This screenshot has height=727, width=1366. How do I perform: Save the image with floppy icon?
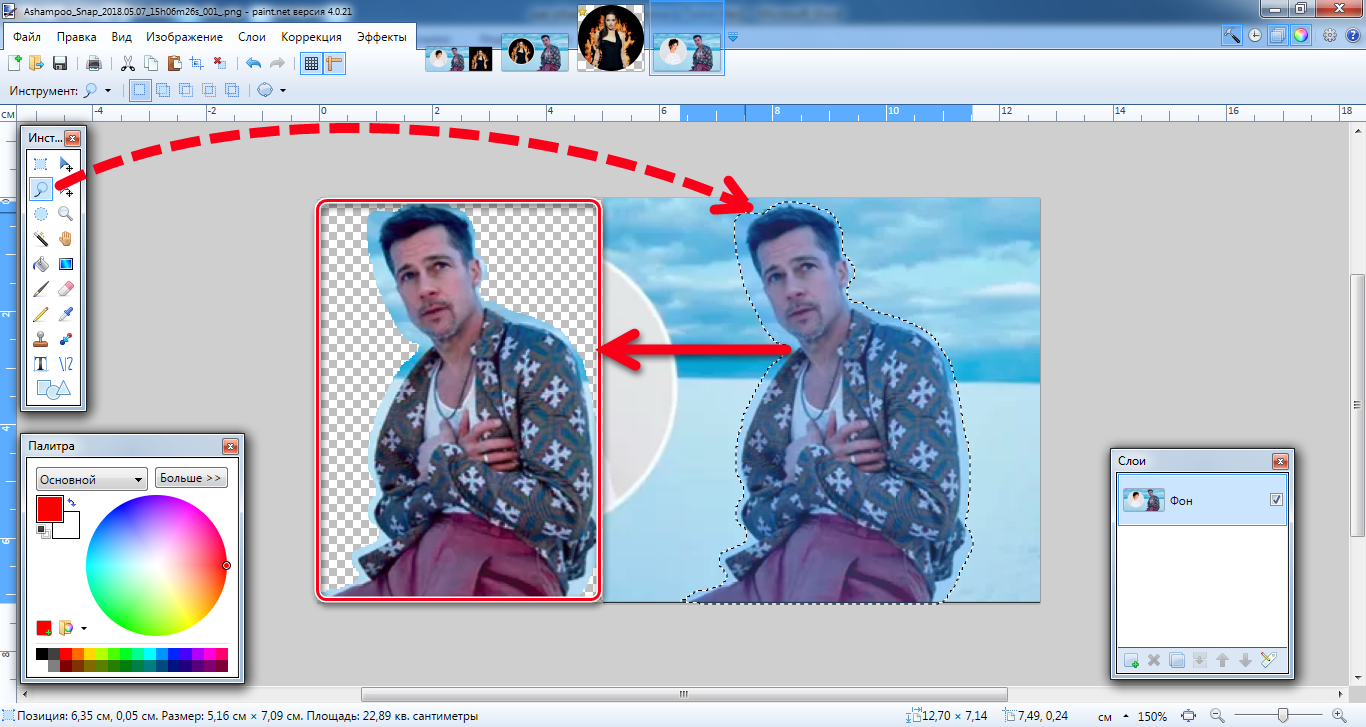59,63
